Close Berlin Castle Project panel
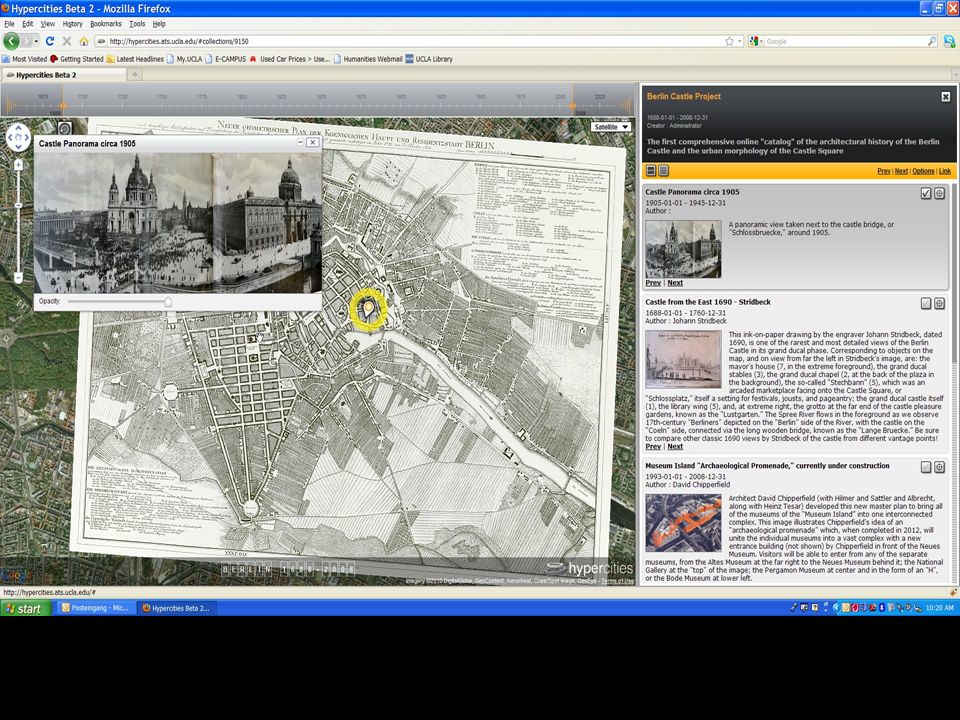Image resolution: width=960 pixels, height=720 pixels. click(945, 97)
